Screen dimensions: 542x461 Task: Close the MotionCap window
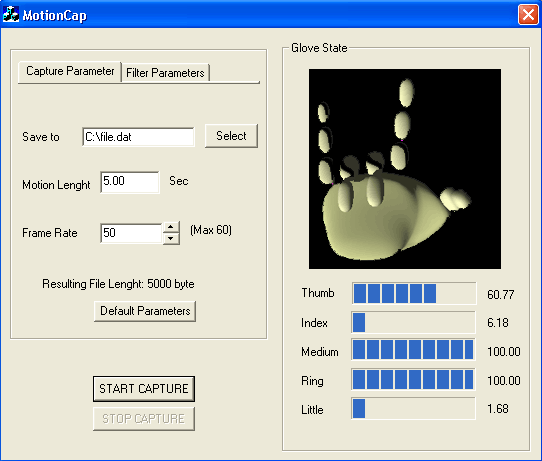[x=528, y=15]
